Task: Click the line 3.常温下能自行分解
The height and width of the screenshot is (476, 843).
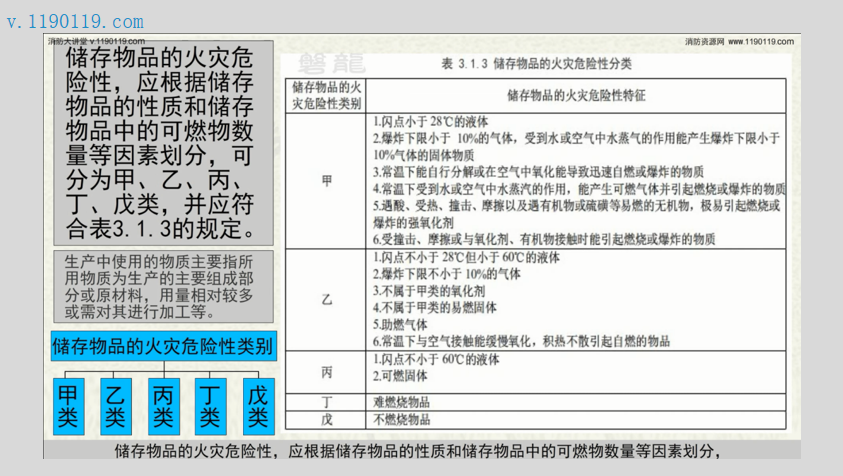Action: (538, 172)
